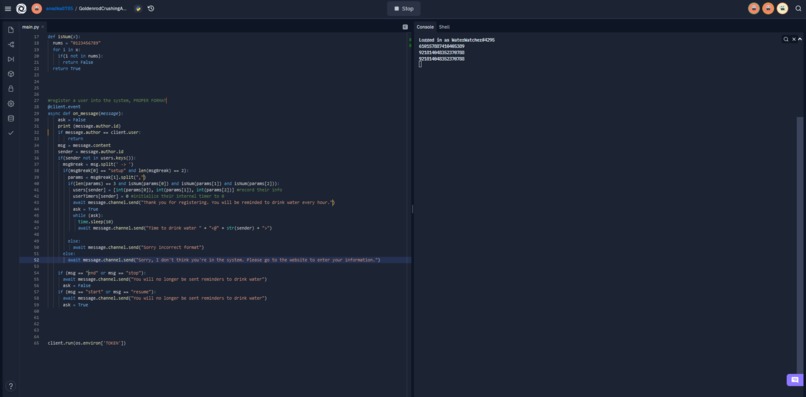Click the 'sender = message.author.id' line
Screen dimensions: 806x397
(x=90, y=152)
